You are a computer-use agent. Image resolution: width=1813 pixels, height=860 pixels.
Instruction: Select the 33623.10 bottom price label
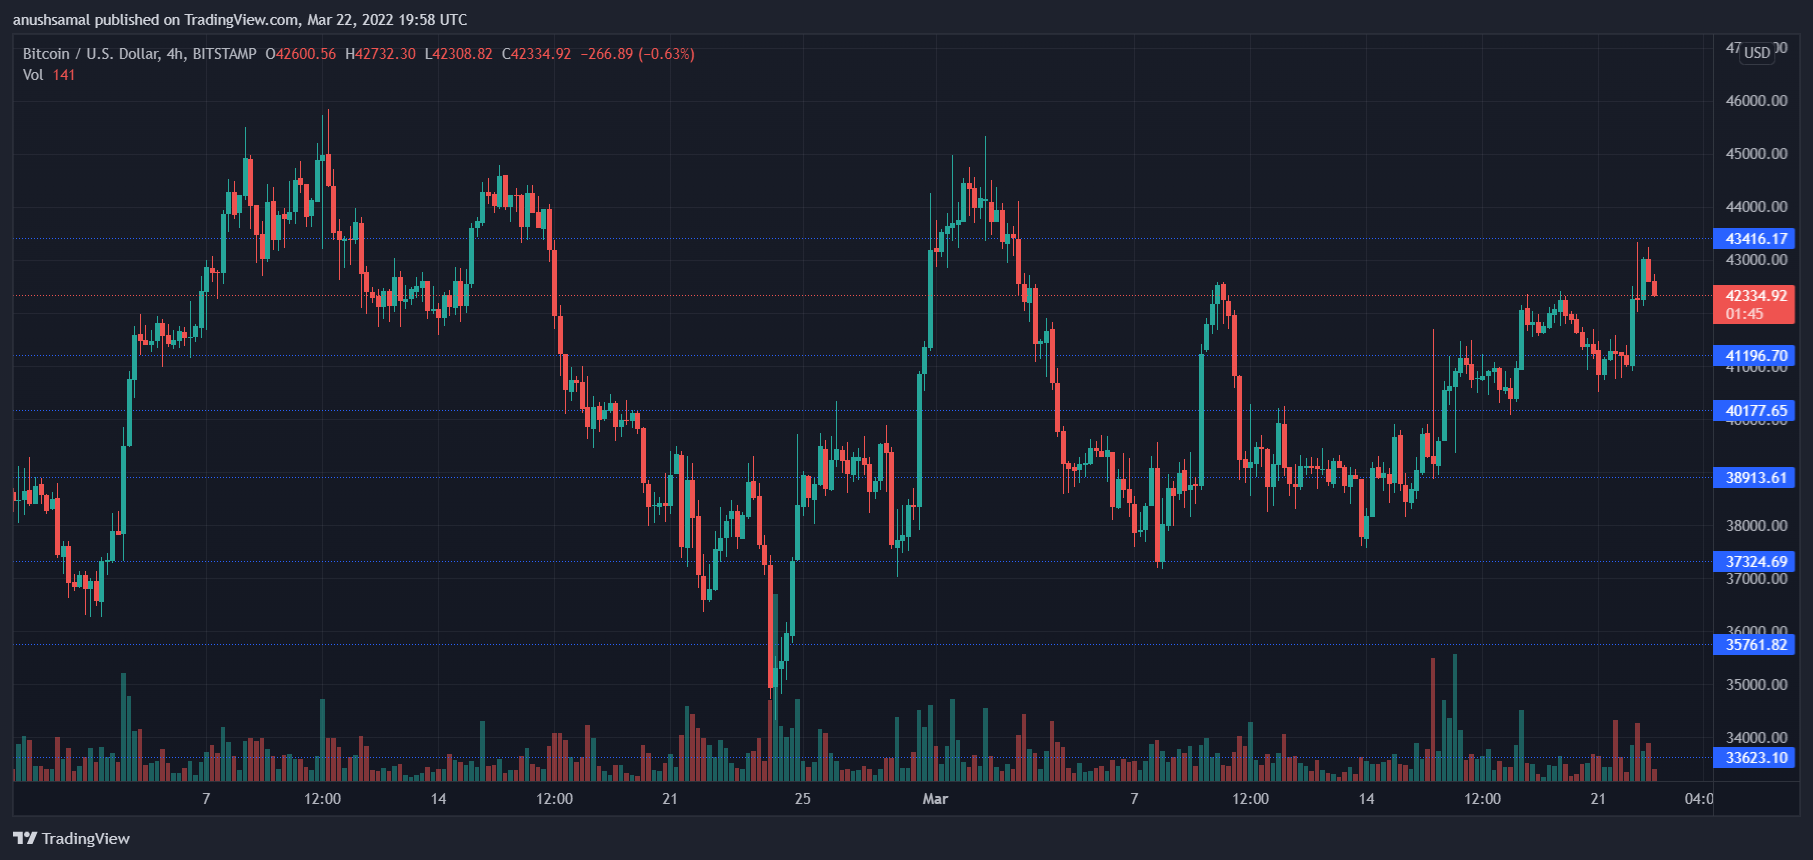(1755, 758)
